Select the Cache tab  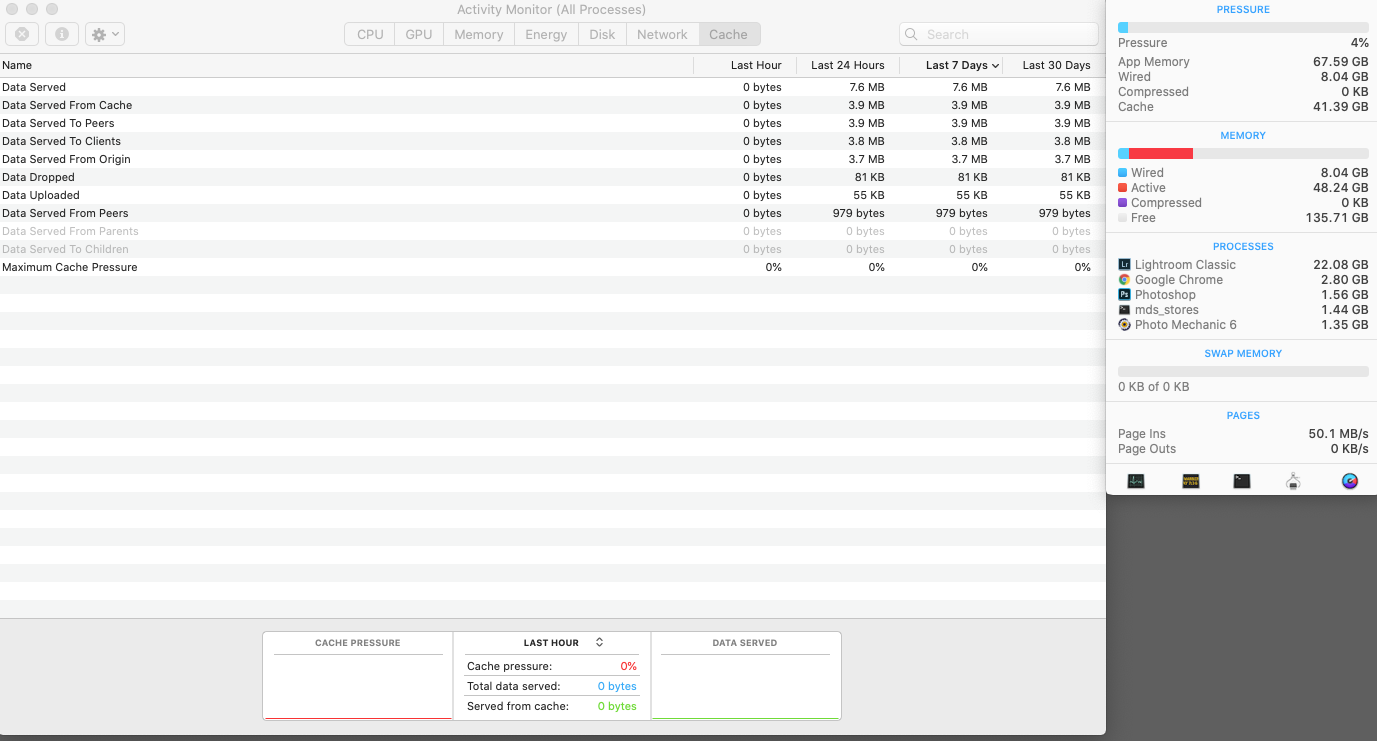pos(729,34)
